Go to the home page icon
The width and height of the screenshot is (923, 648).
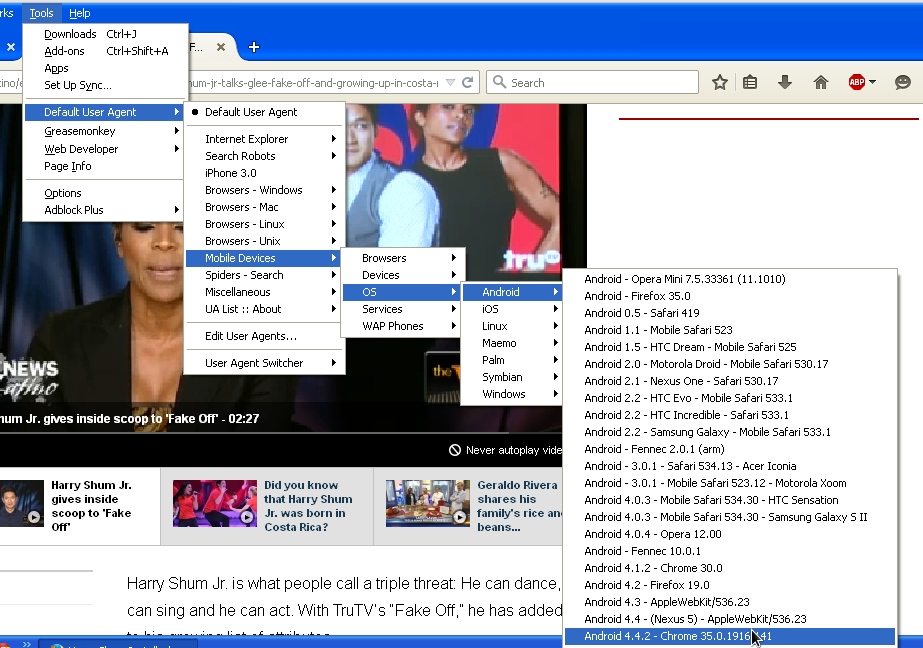click(821, 83)
